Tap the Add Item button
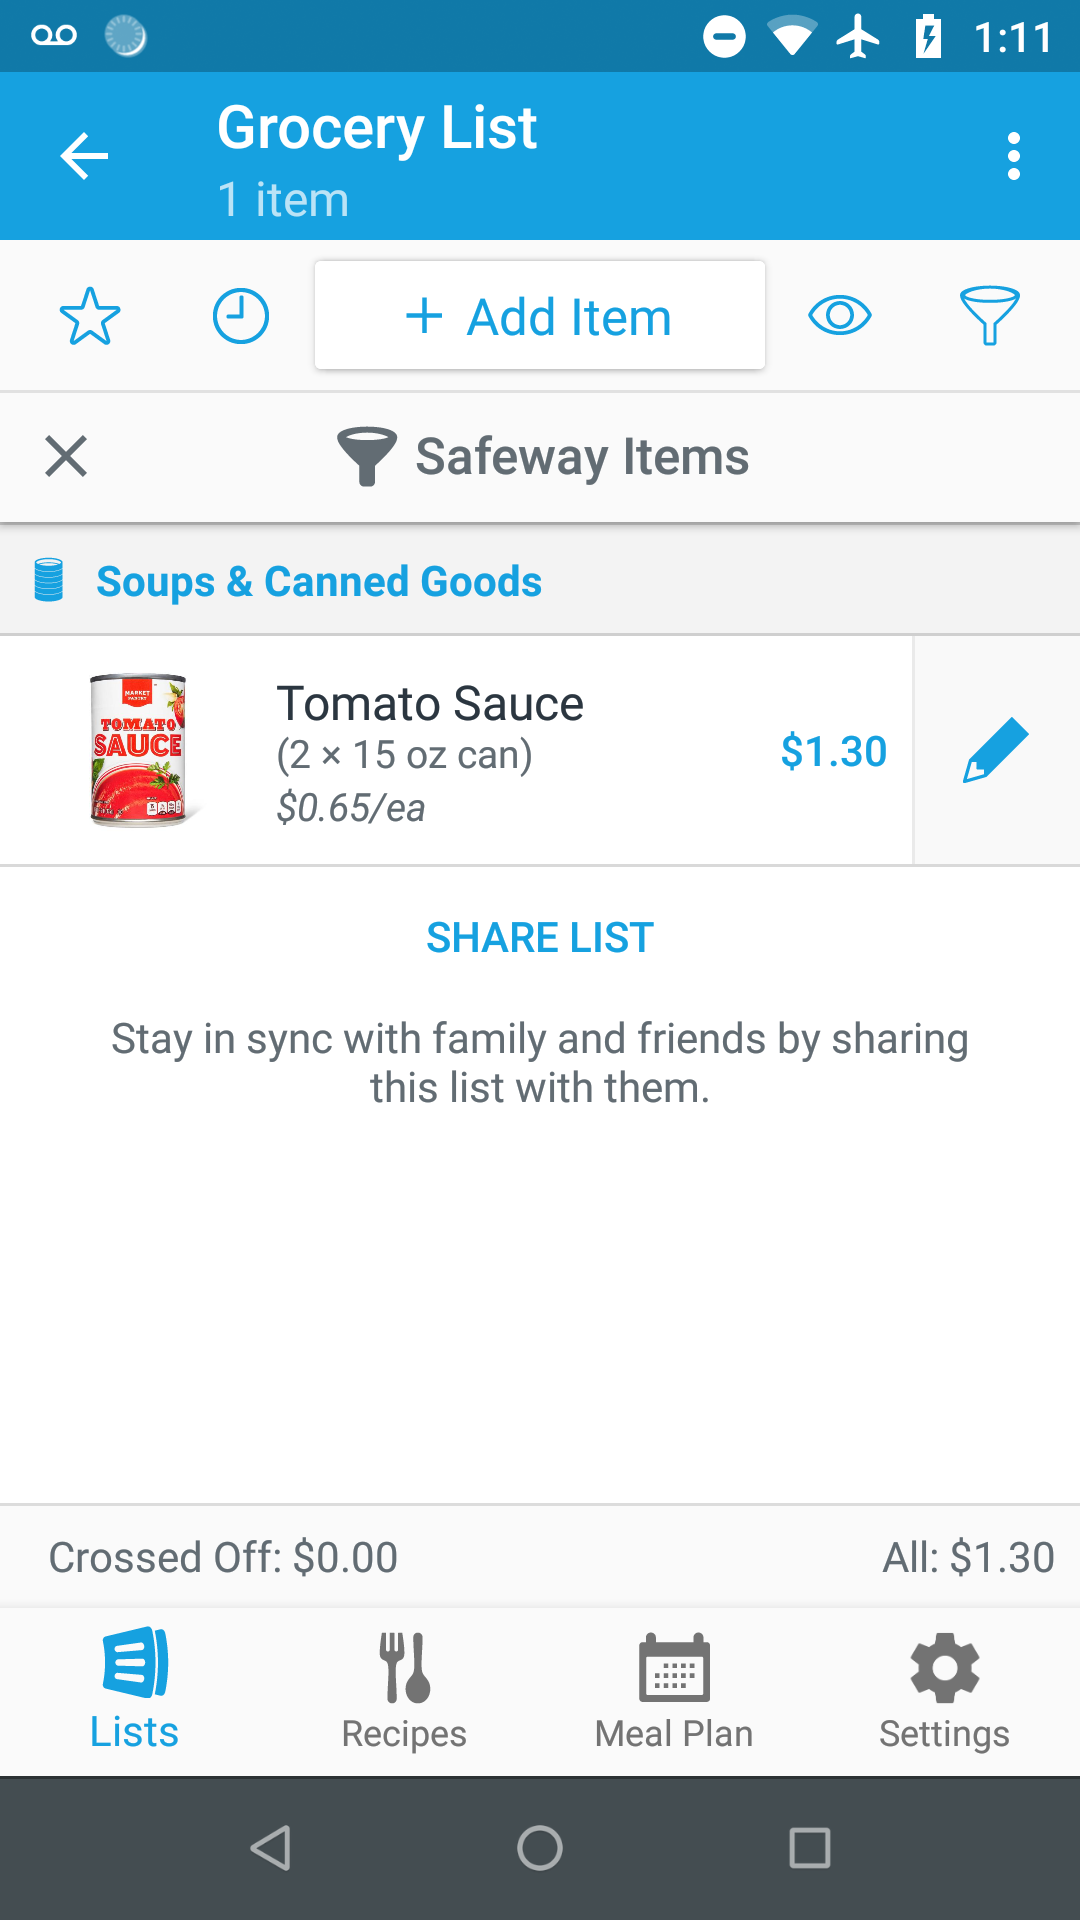The image size is (1080, 1920). pos(540,316)
